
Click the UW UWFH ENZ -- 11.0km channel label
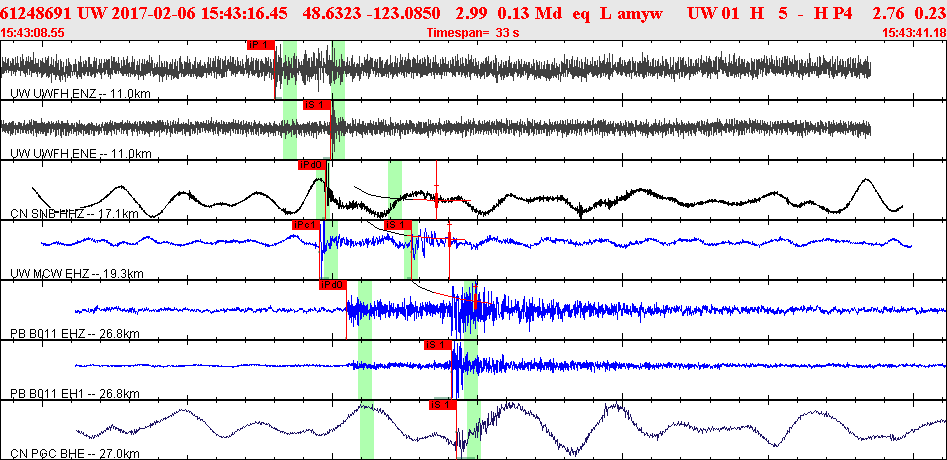[x=81, y=94]
